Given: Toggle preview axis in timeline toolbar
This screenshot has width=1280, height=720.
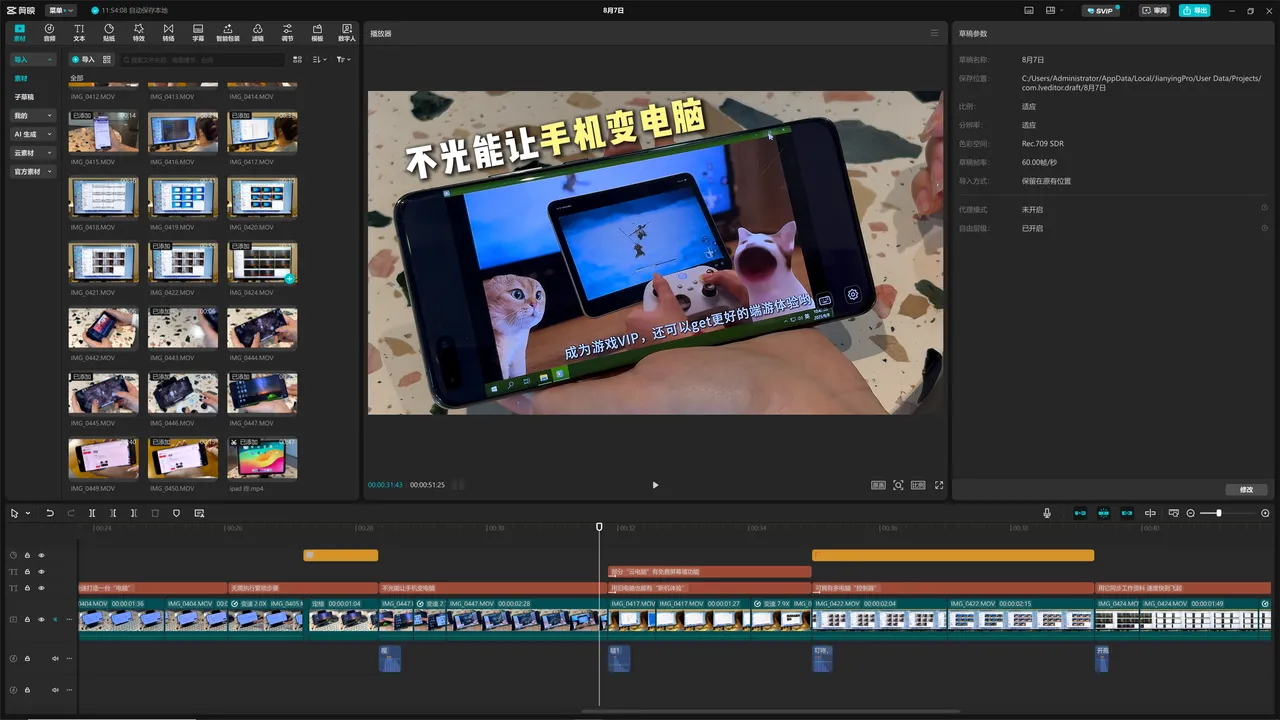Looking at the screenshot, I should pos(1150,513).
